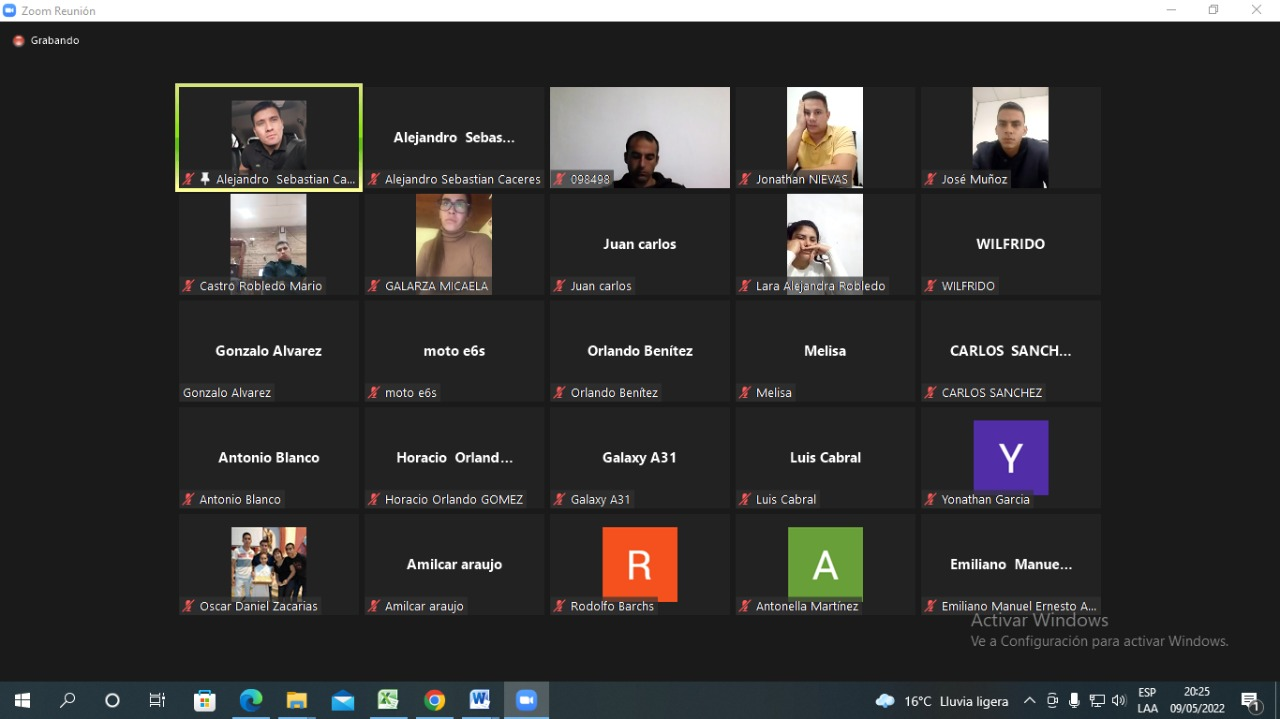1280x719 pixels.
Task: Open the notification action center
Action: point(1250,701)
